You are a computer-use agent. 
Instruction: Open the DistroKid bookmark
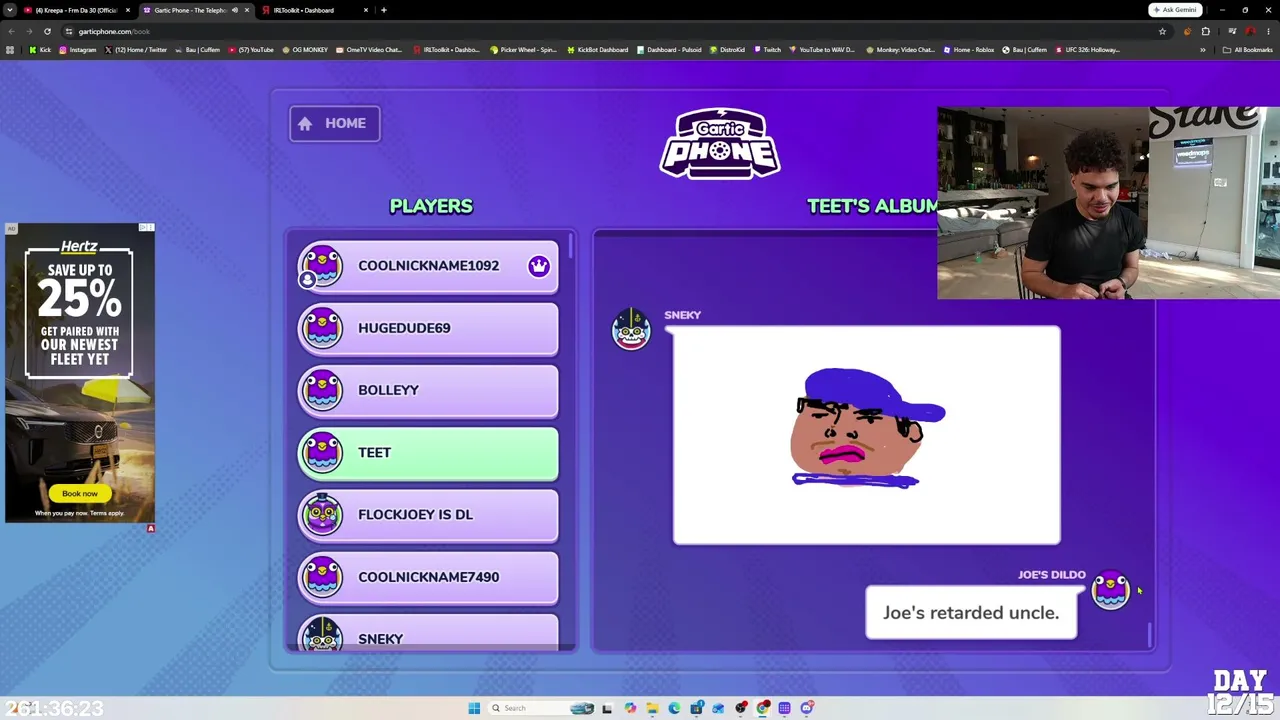click(727, 50)
